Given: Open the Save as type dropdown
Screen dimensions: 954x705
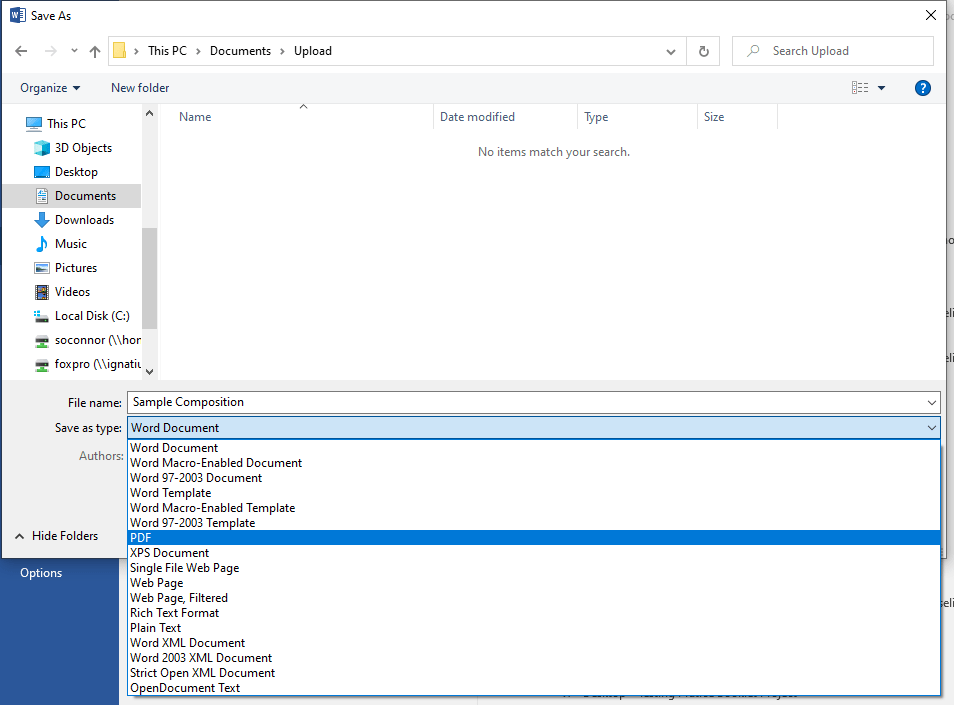Looking at the screenshot, I should click(931, 427).
